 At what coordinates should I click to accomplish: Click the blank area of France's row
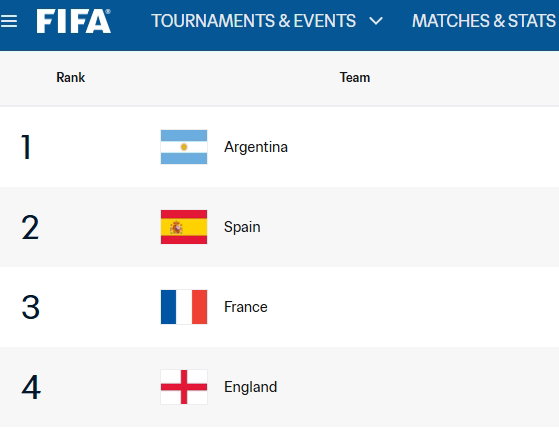(x=410, y=307)
